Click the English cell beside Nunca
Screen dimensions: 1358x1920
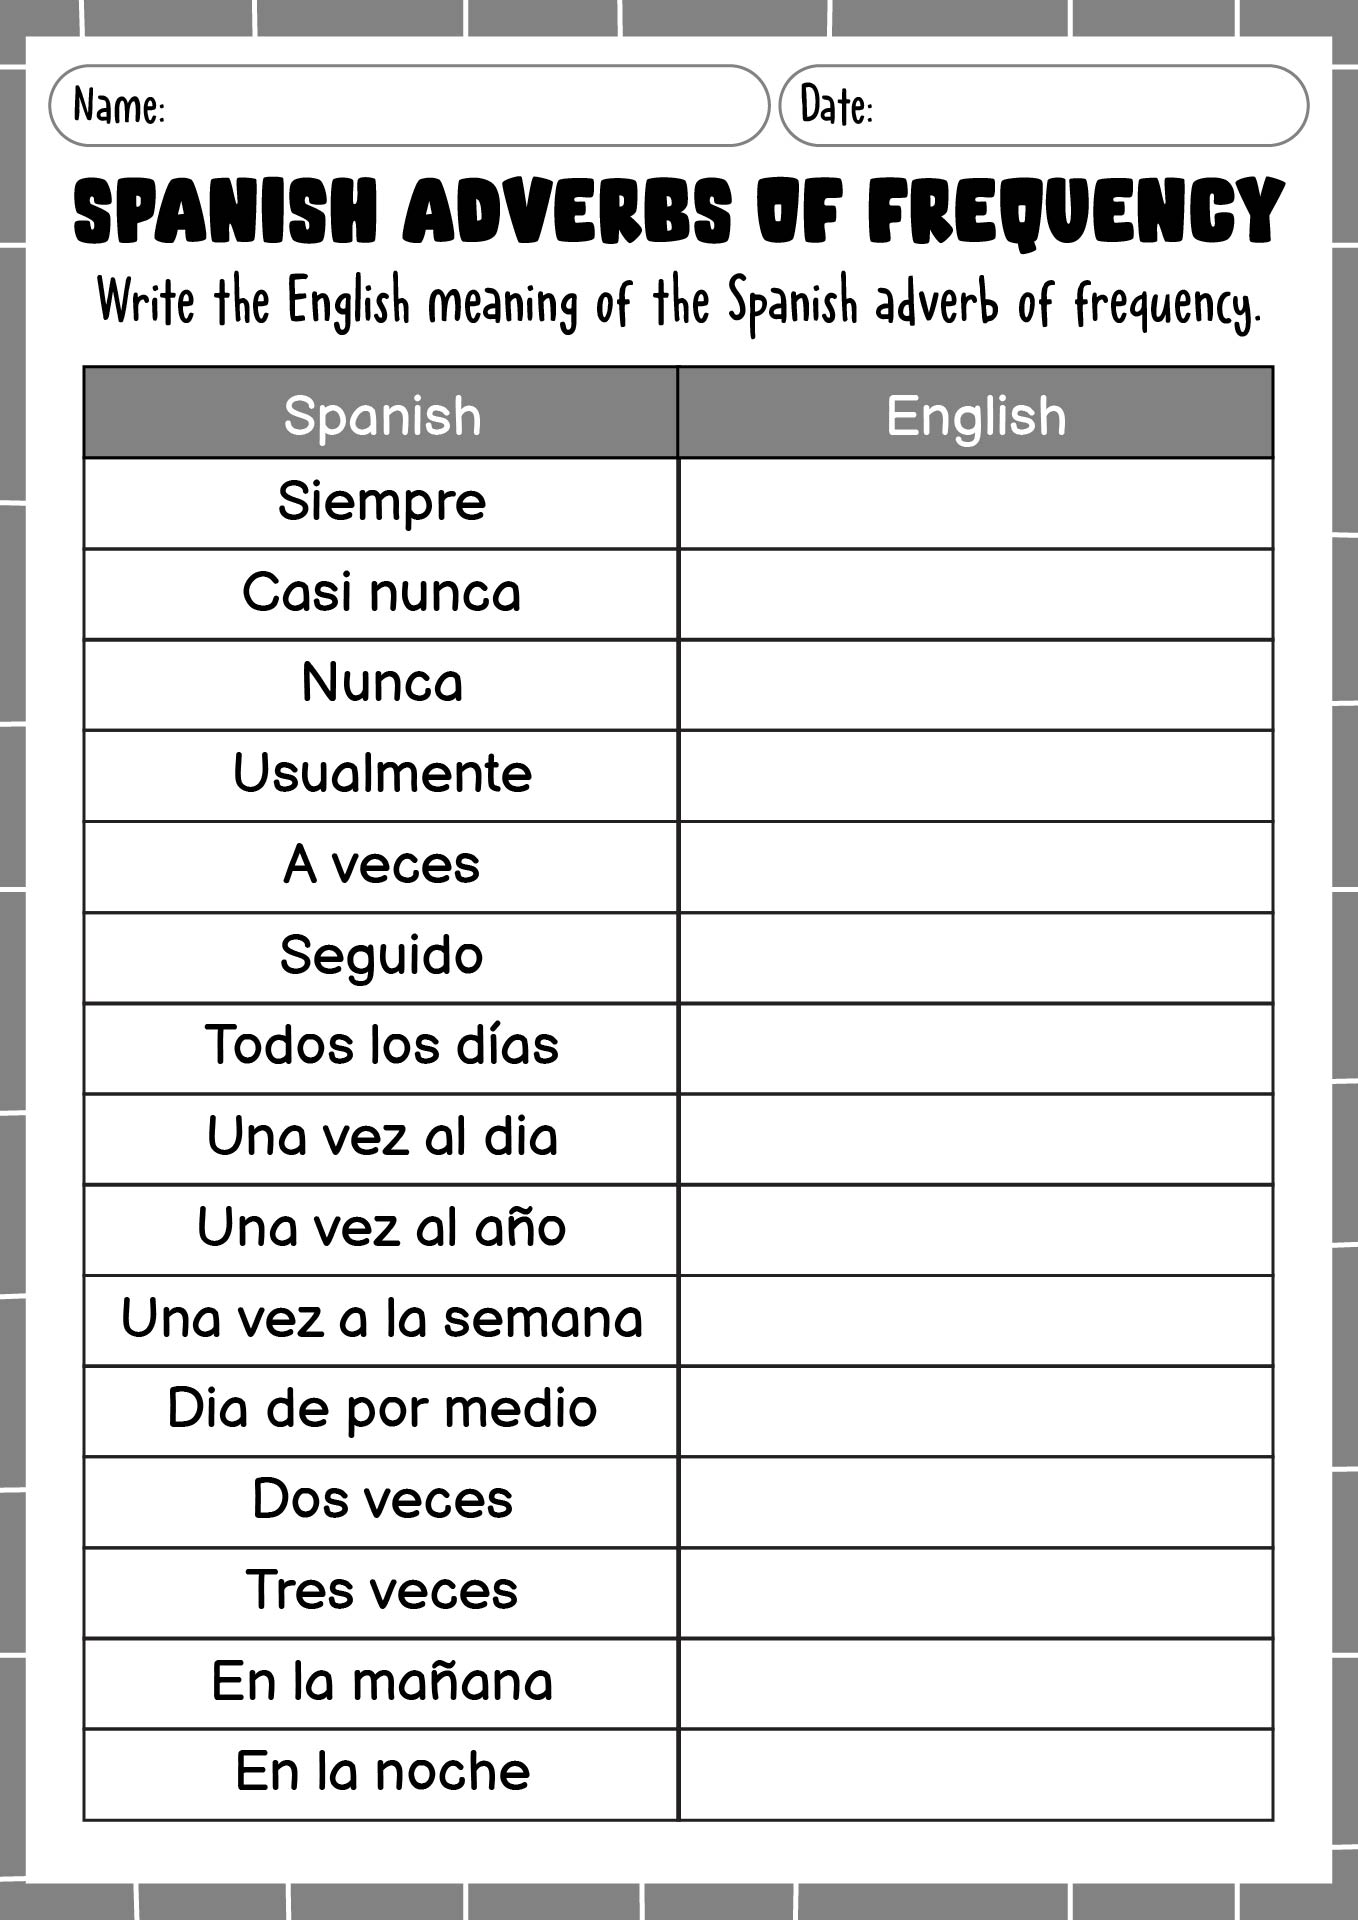click(x=975, y=685)
